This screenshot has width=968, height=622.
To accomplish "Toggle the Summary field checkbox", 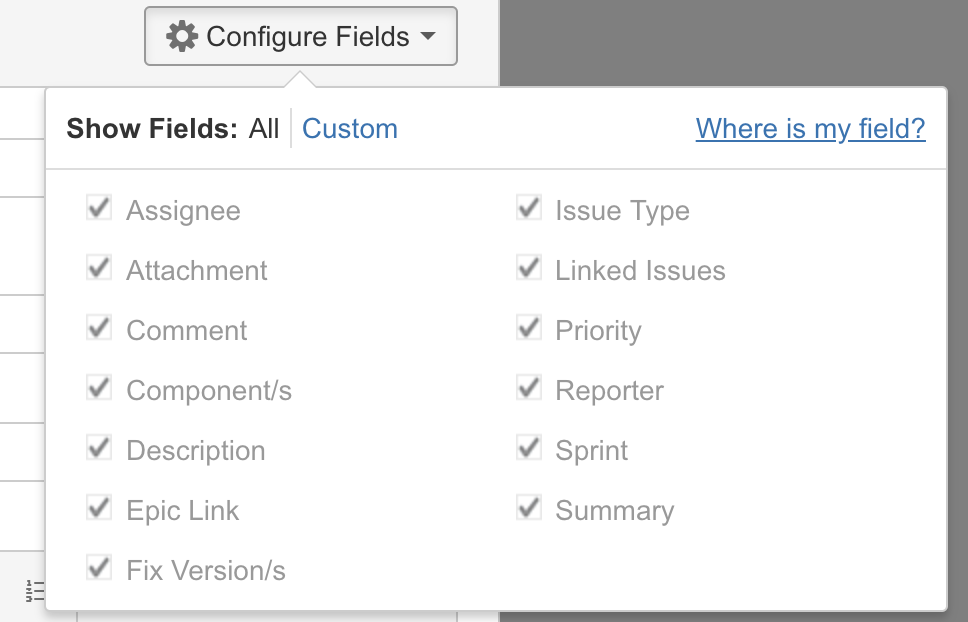I will point(528,509).
